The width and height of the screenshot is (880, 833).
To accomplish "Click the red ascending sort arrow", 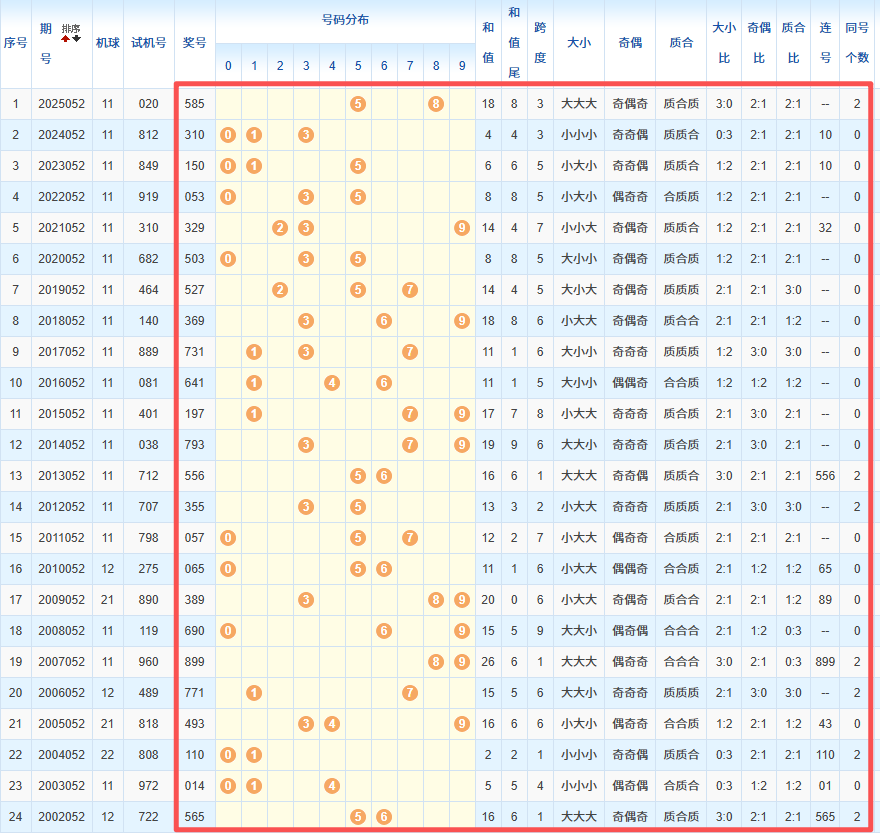I will pyautogui.click(x=66, y=38).
